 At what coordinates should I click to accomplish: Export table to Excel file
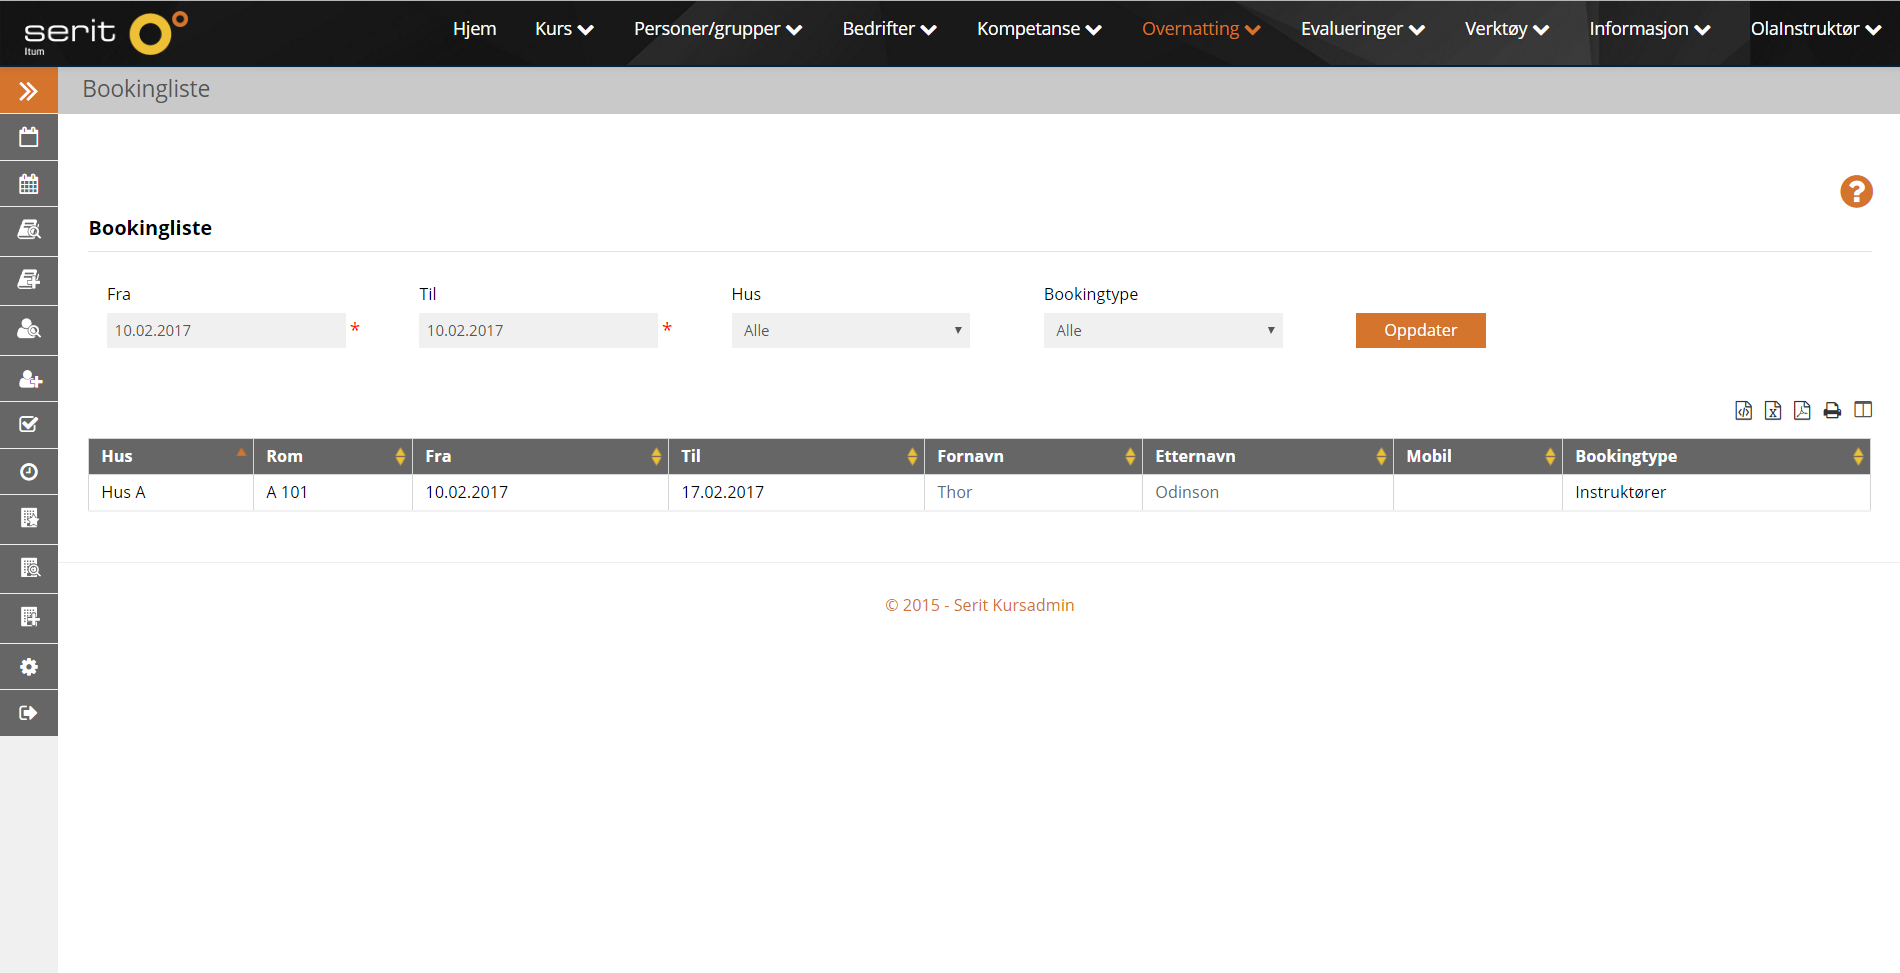tap(1773, 410)
